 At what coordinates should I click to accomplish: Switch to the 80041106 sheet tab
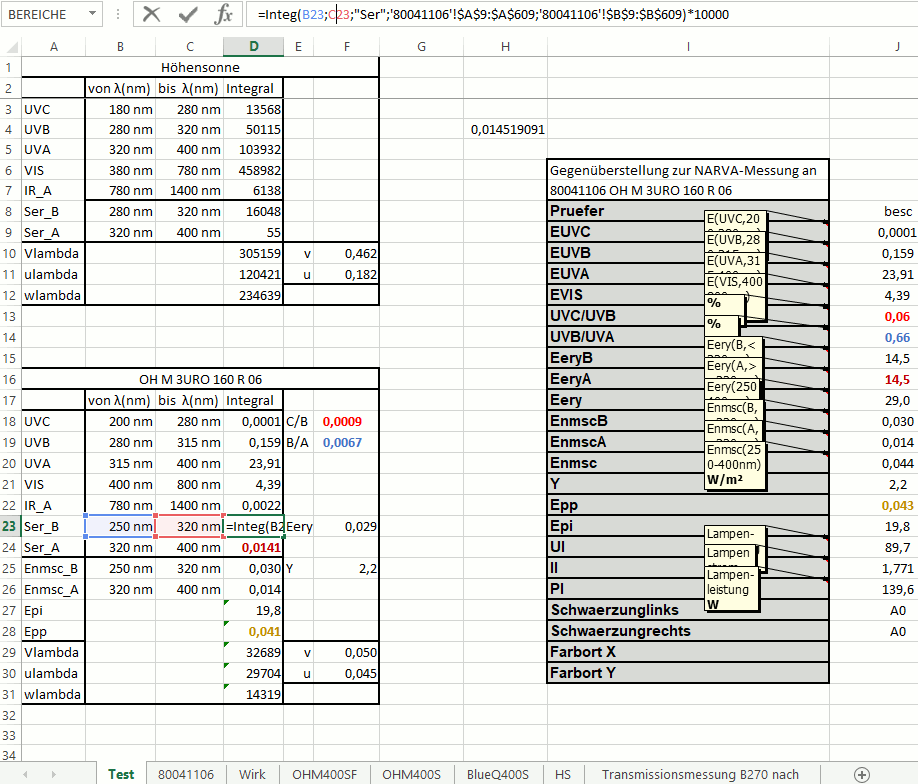coord(185,774)
